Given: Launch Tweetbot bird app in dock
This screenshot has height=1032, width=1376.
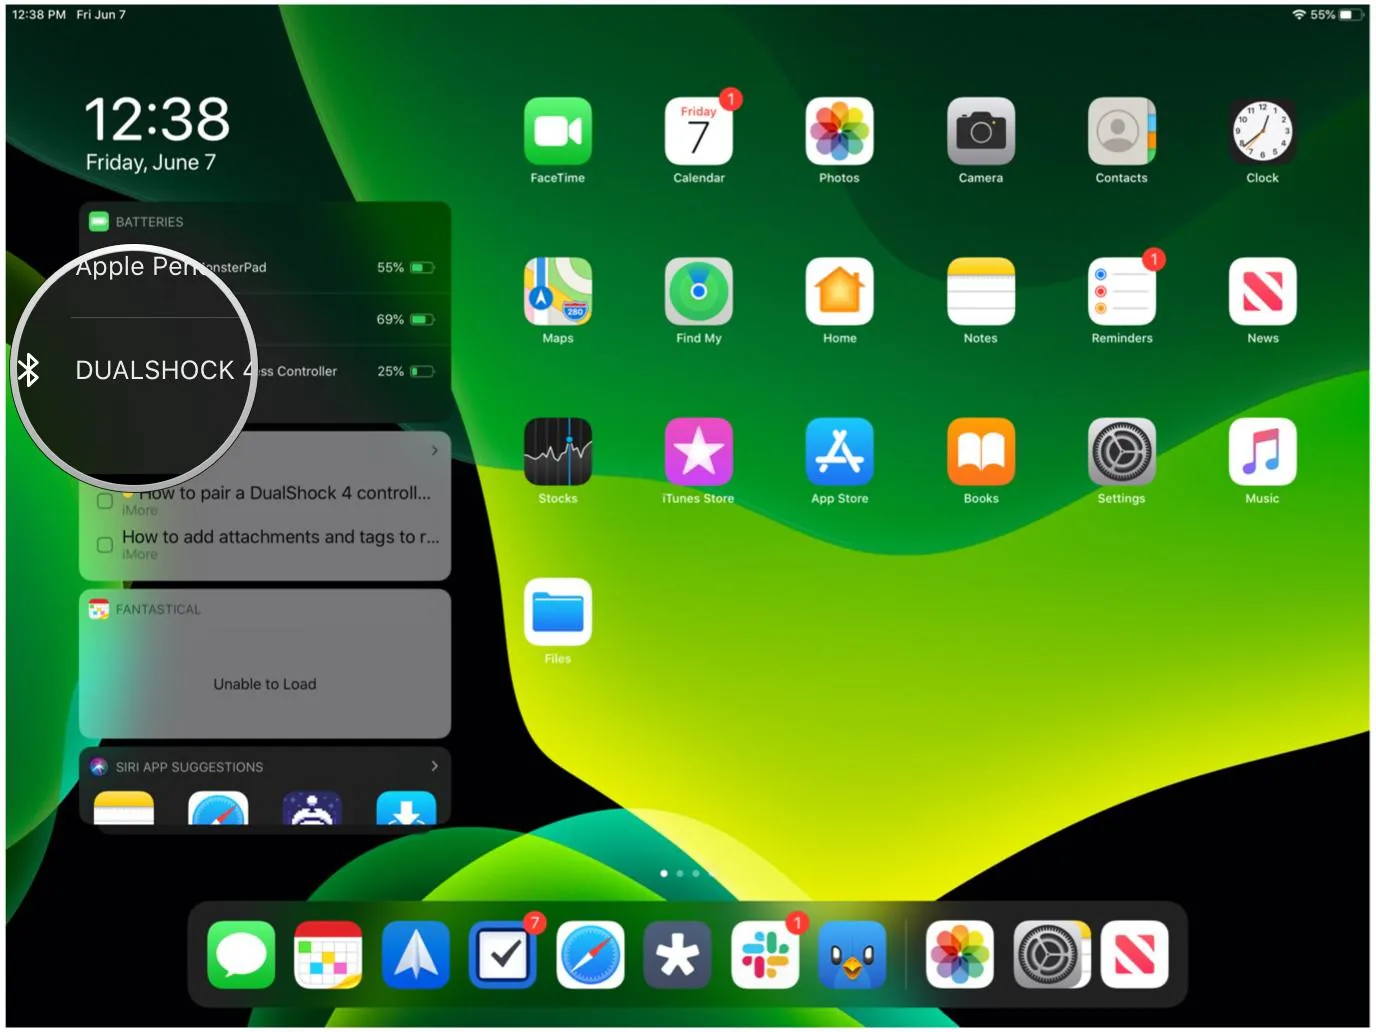Looking at the screenshot, I should click(852, 954).
